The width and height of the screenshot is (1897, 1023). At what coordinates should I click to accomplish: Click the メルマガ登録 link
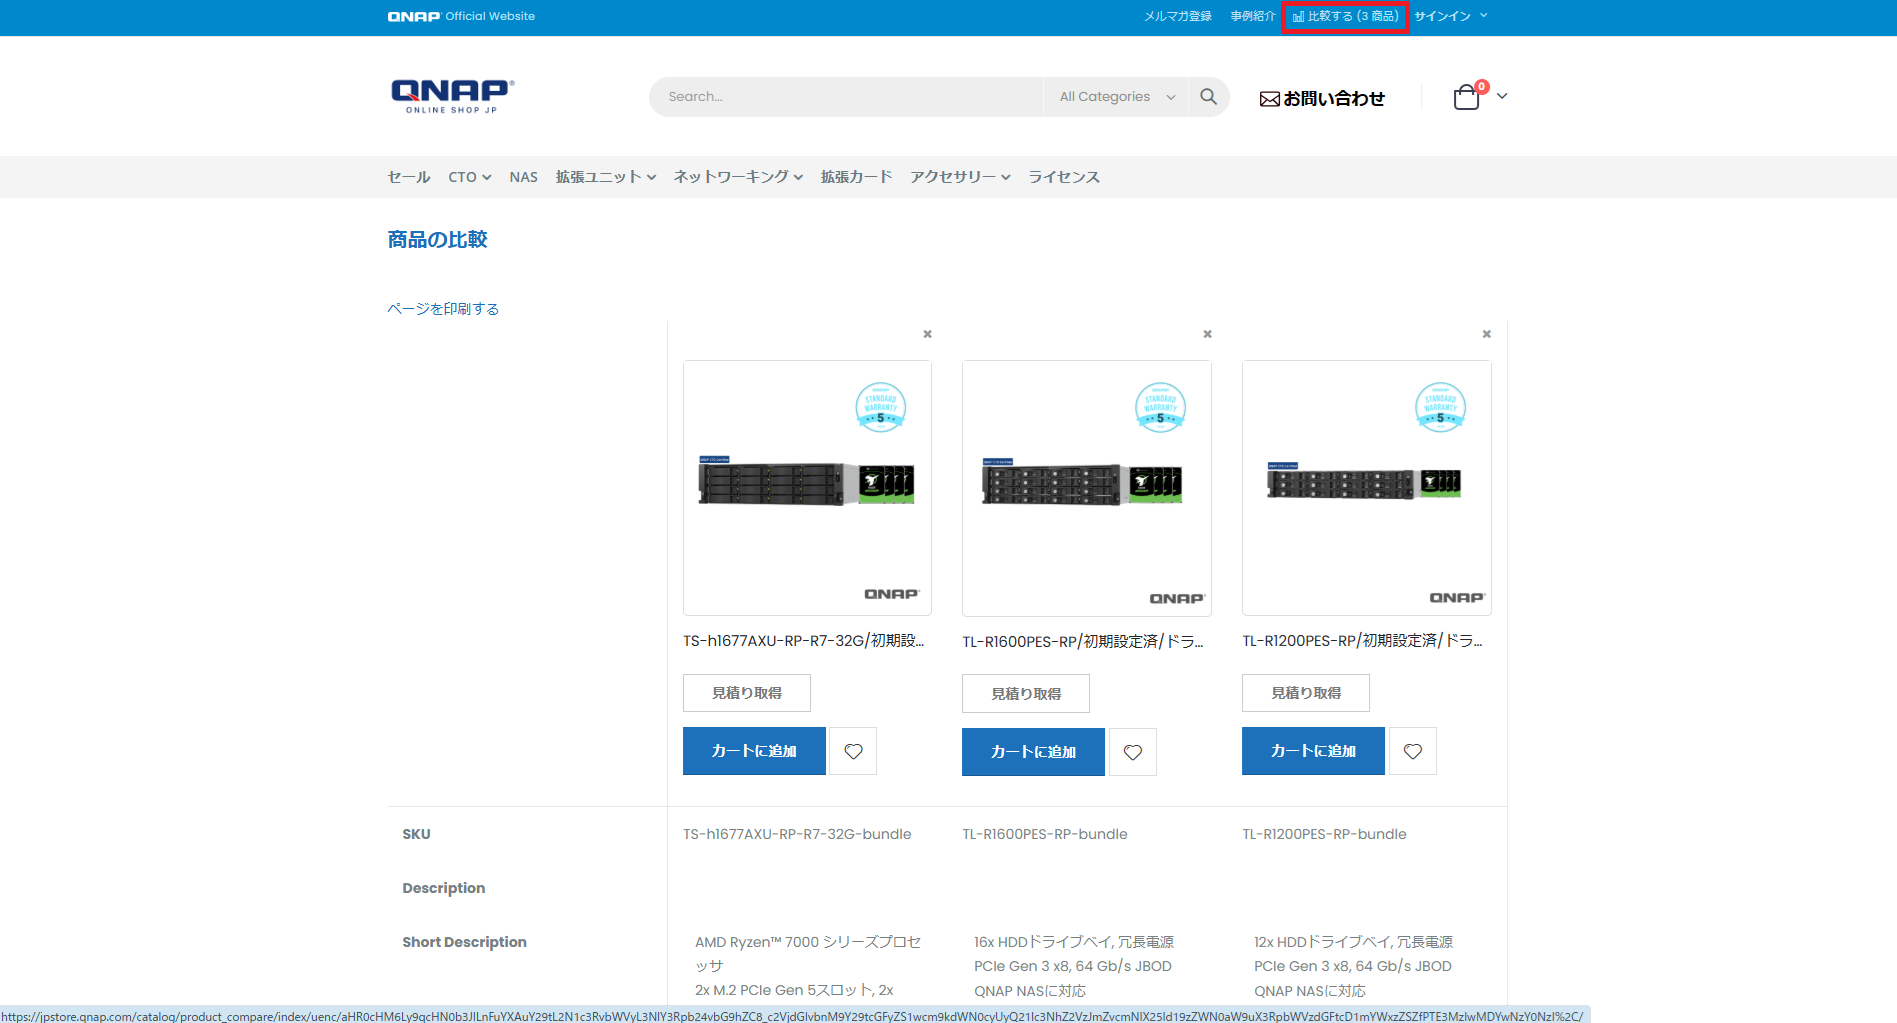pyautogui.click(x=1178, y=16)
